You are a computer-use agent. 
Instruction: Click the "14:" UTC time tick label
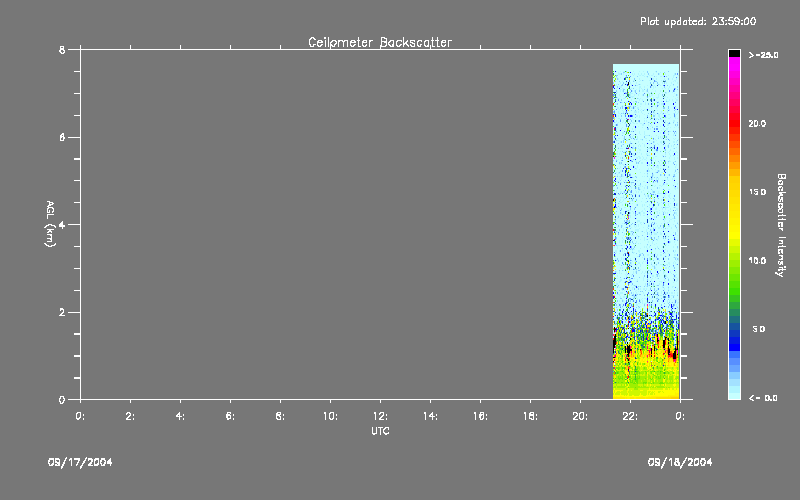pos(430,416)
